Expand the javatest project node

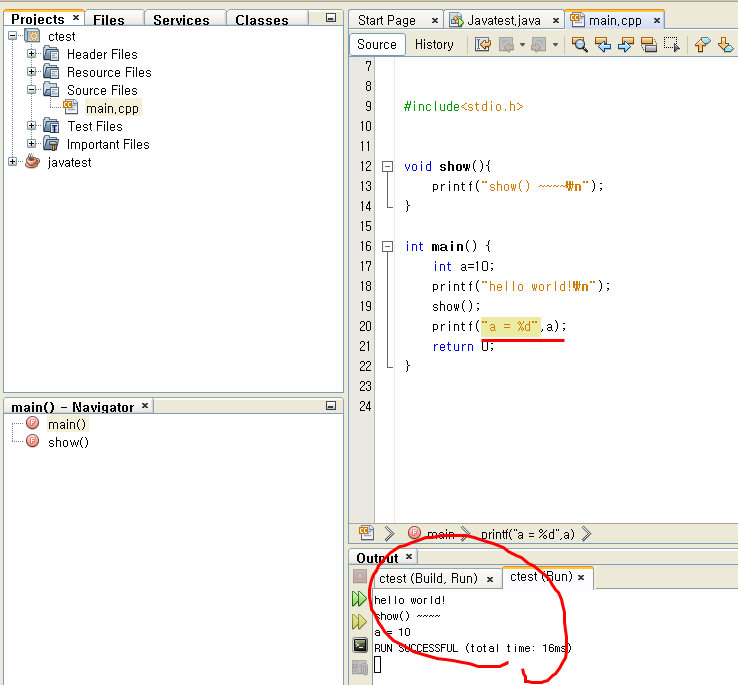[x=12, y=162]
